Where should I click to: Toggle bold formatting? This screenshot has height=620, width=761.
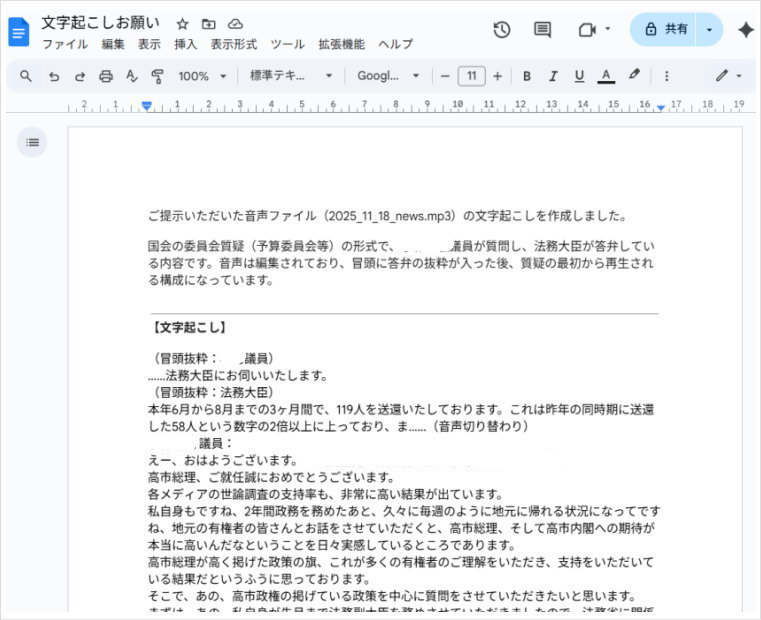(x=526, y=76)
